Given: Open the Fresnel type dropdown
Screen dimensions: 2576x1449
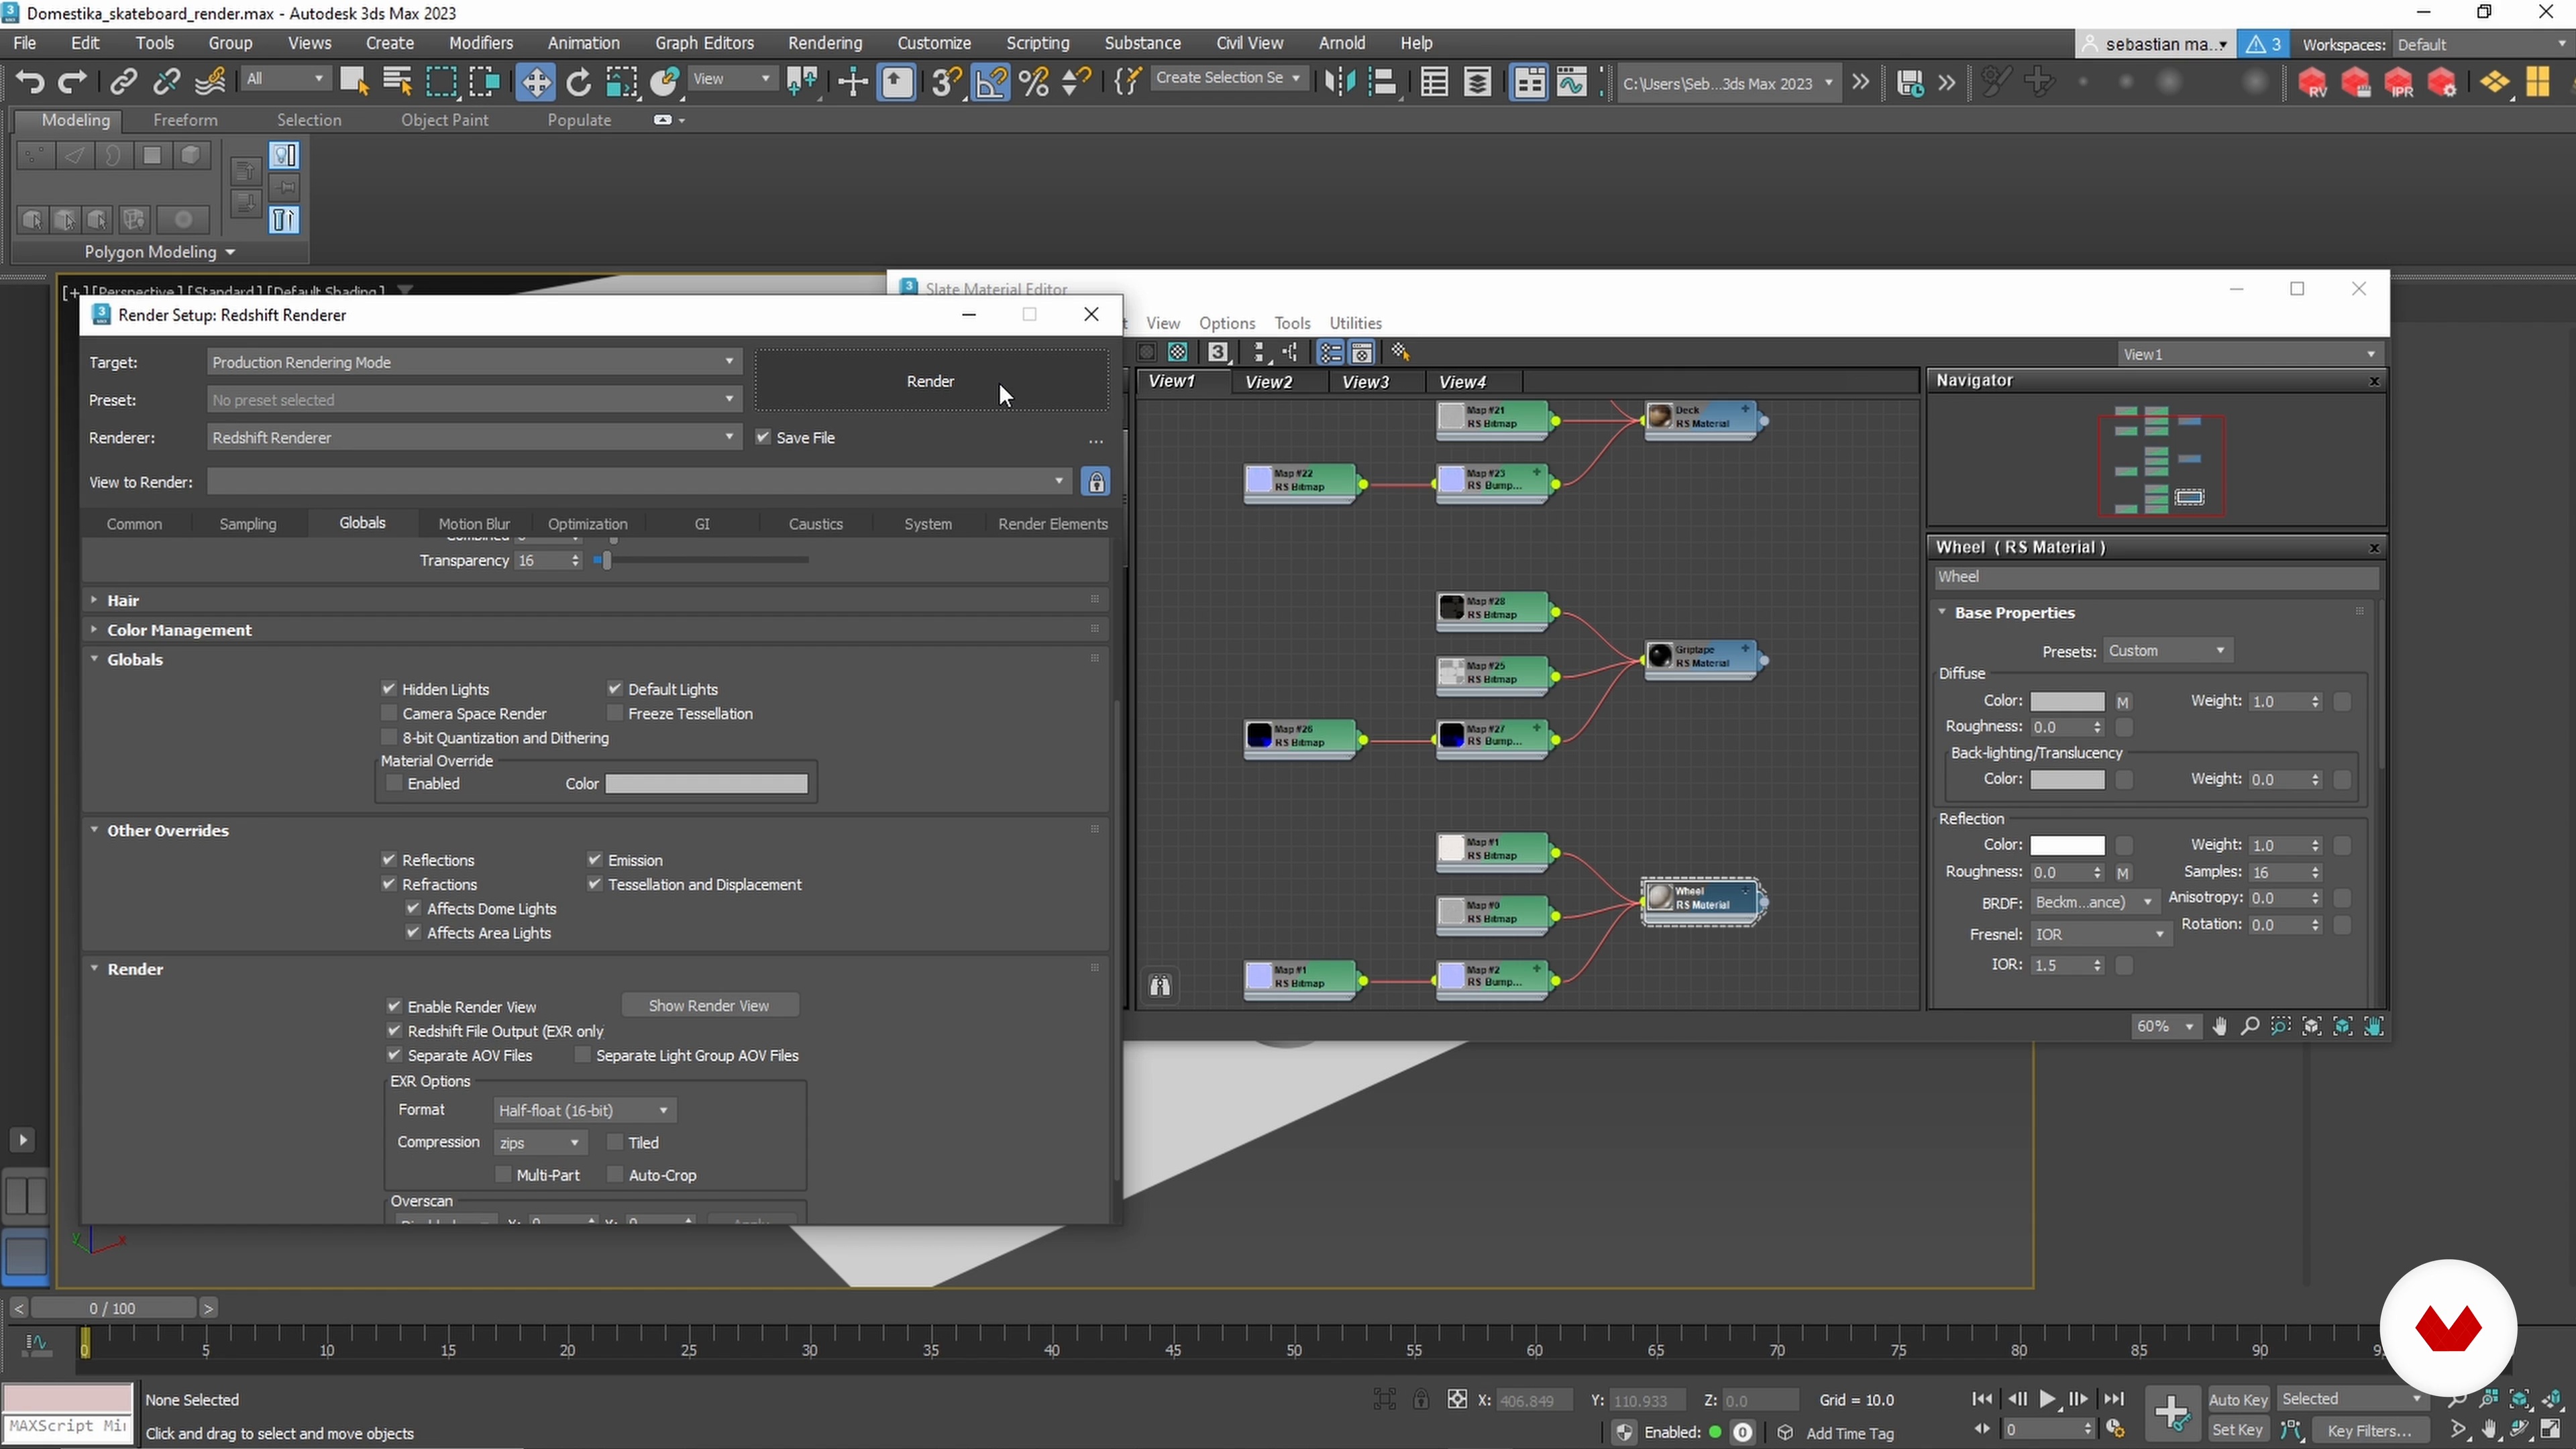Looking at the screenshot, I should pos(2100,934).
